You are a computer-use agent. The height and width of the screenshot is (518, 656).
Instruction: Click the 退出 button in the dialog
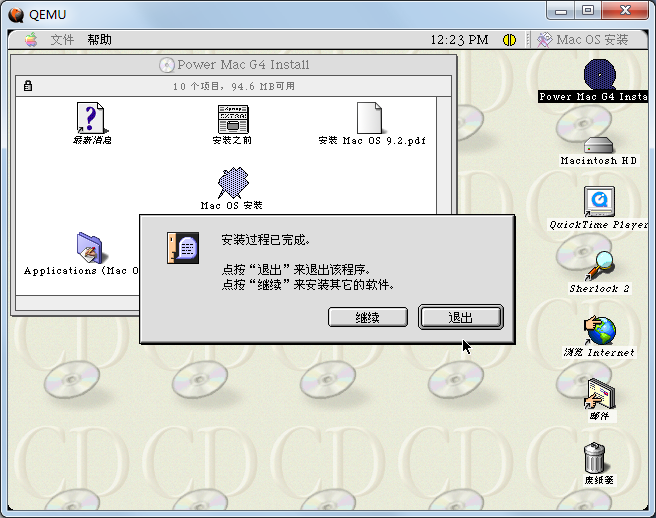(x=461, y=317)
